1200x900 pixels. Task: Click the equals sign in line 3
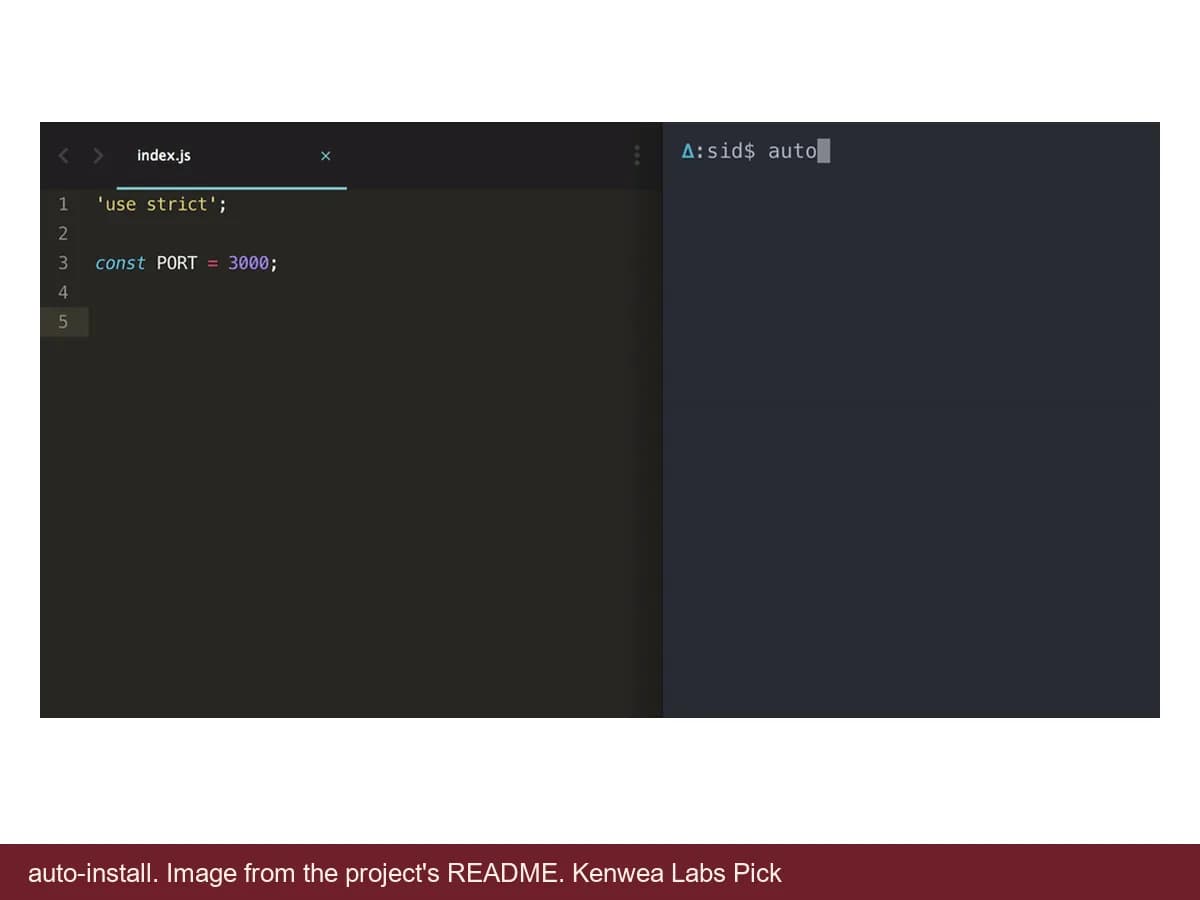[x=213, y=263]
